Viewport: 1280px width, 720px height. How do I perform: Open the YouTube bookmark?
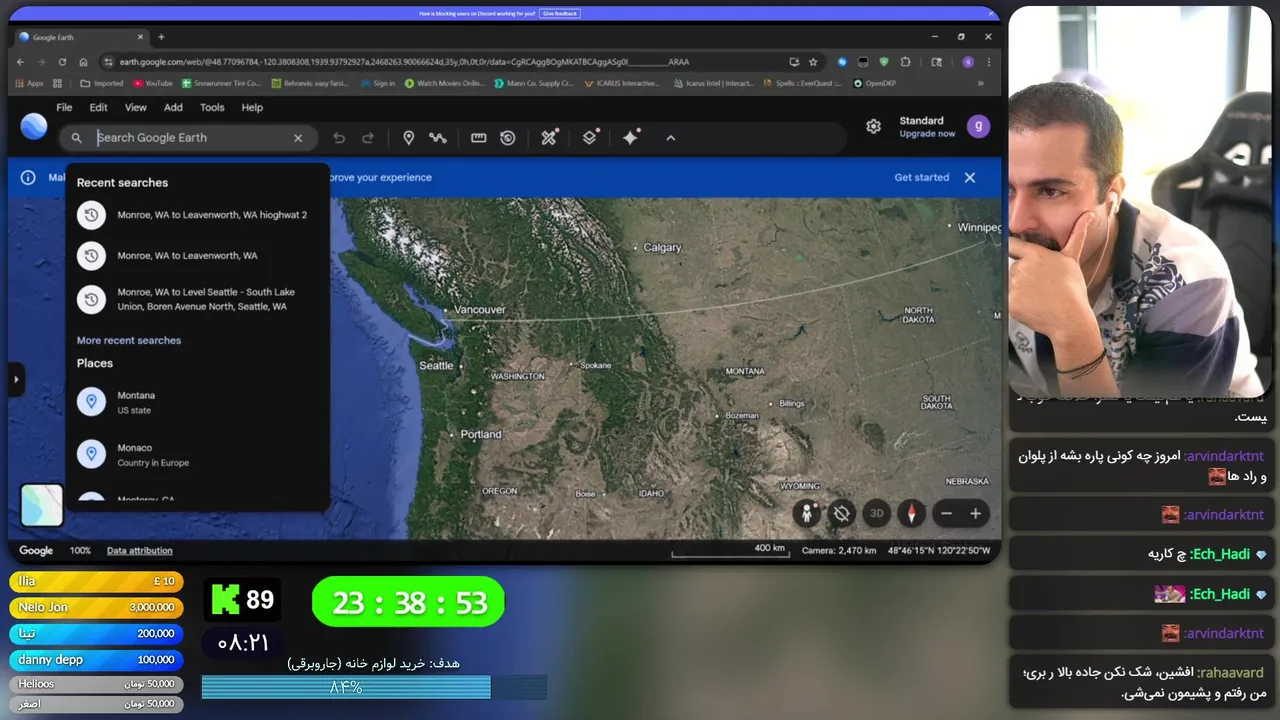[153, 84]
